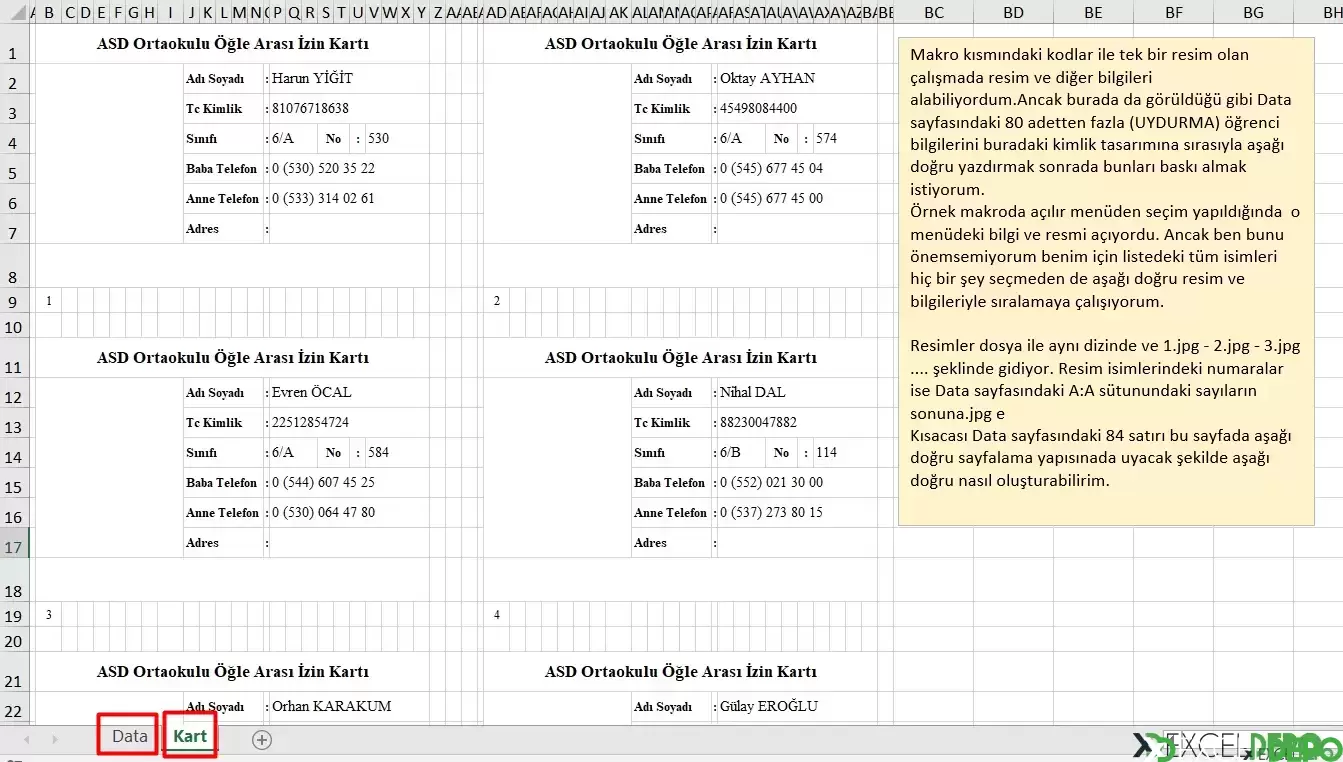Image resolution: width=1343 pixels, height=762 pixels.
Task: Click student number cell 114
Action: point(826,452)
